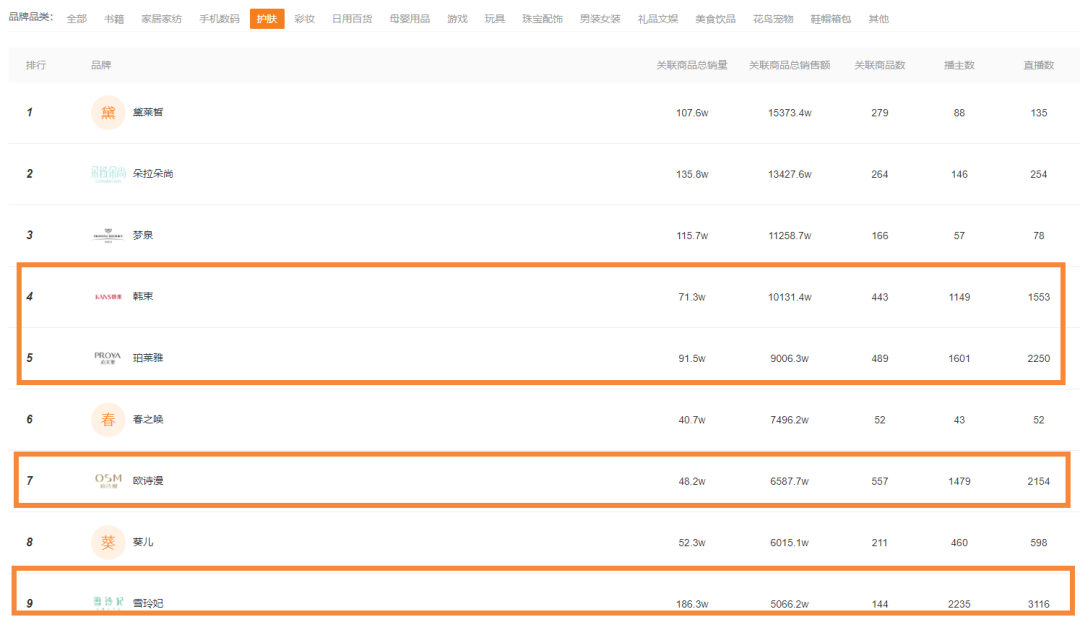Click the 6587.7w value in 欧诗漫 row
The width and height of the screenshot is (1080, 617).
[x=789, y=481]
